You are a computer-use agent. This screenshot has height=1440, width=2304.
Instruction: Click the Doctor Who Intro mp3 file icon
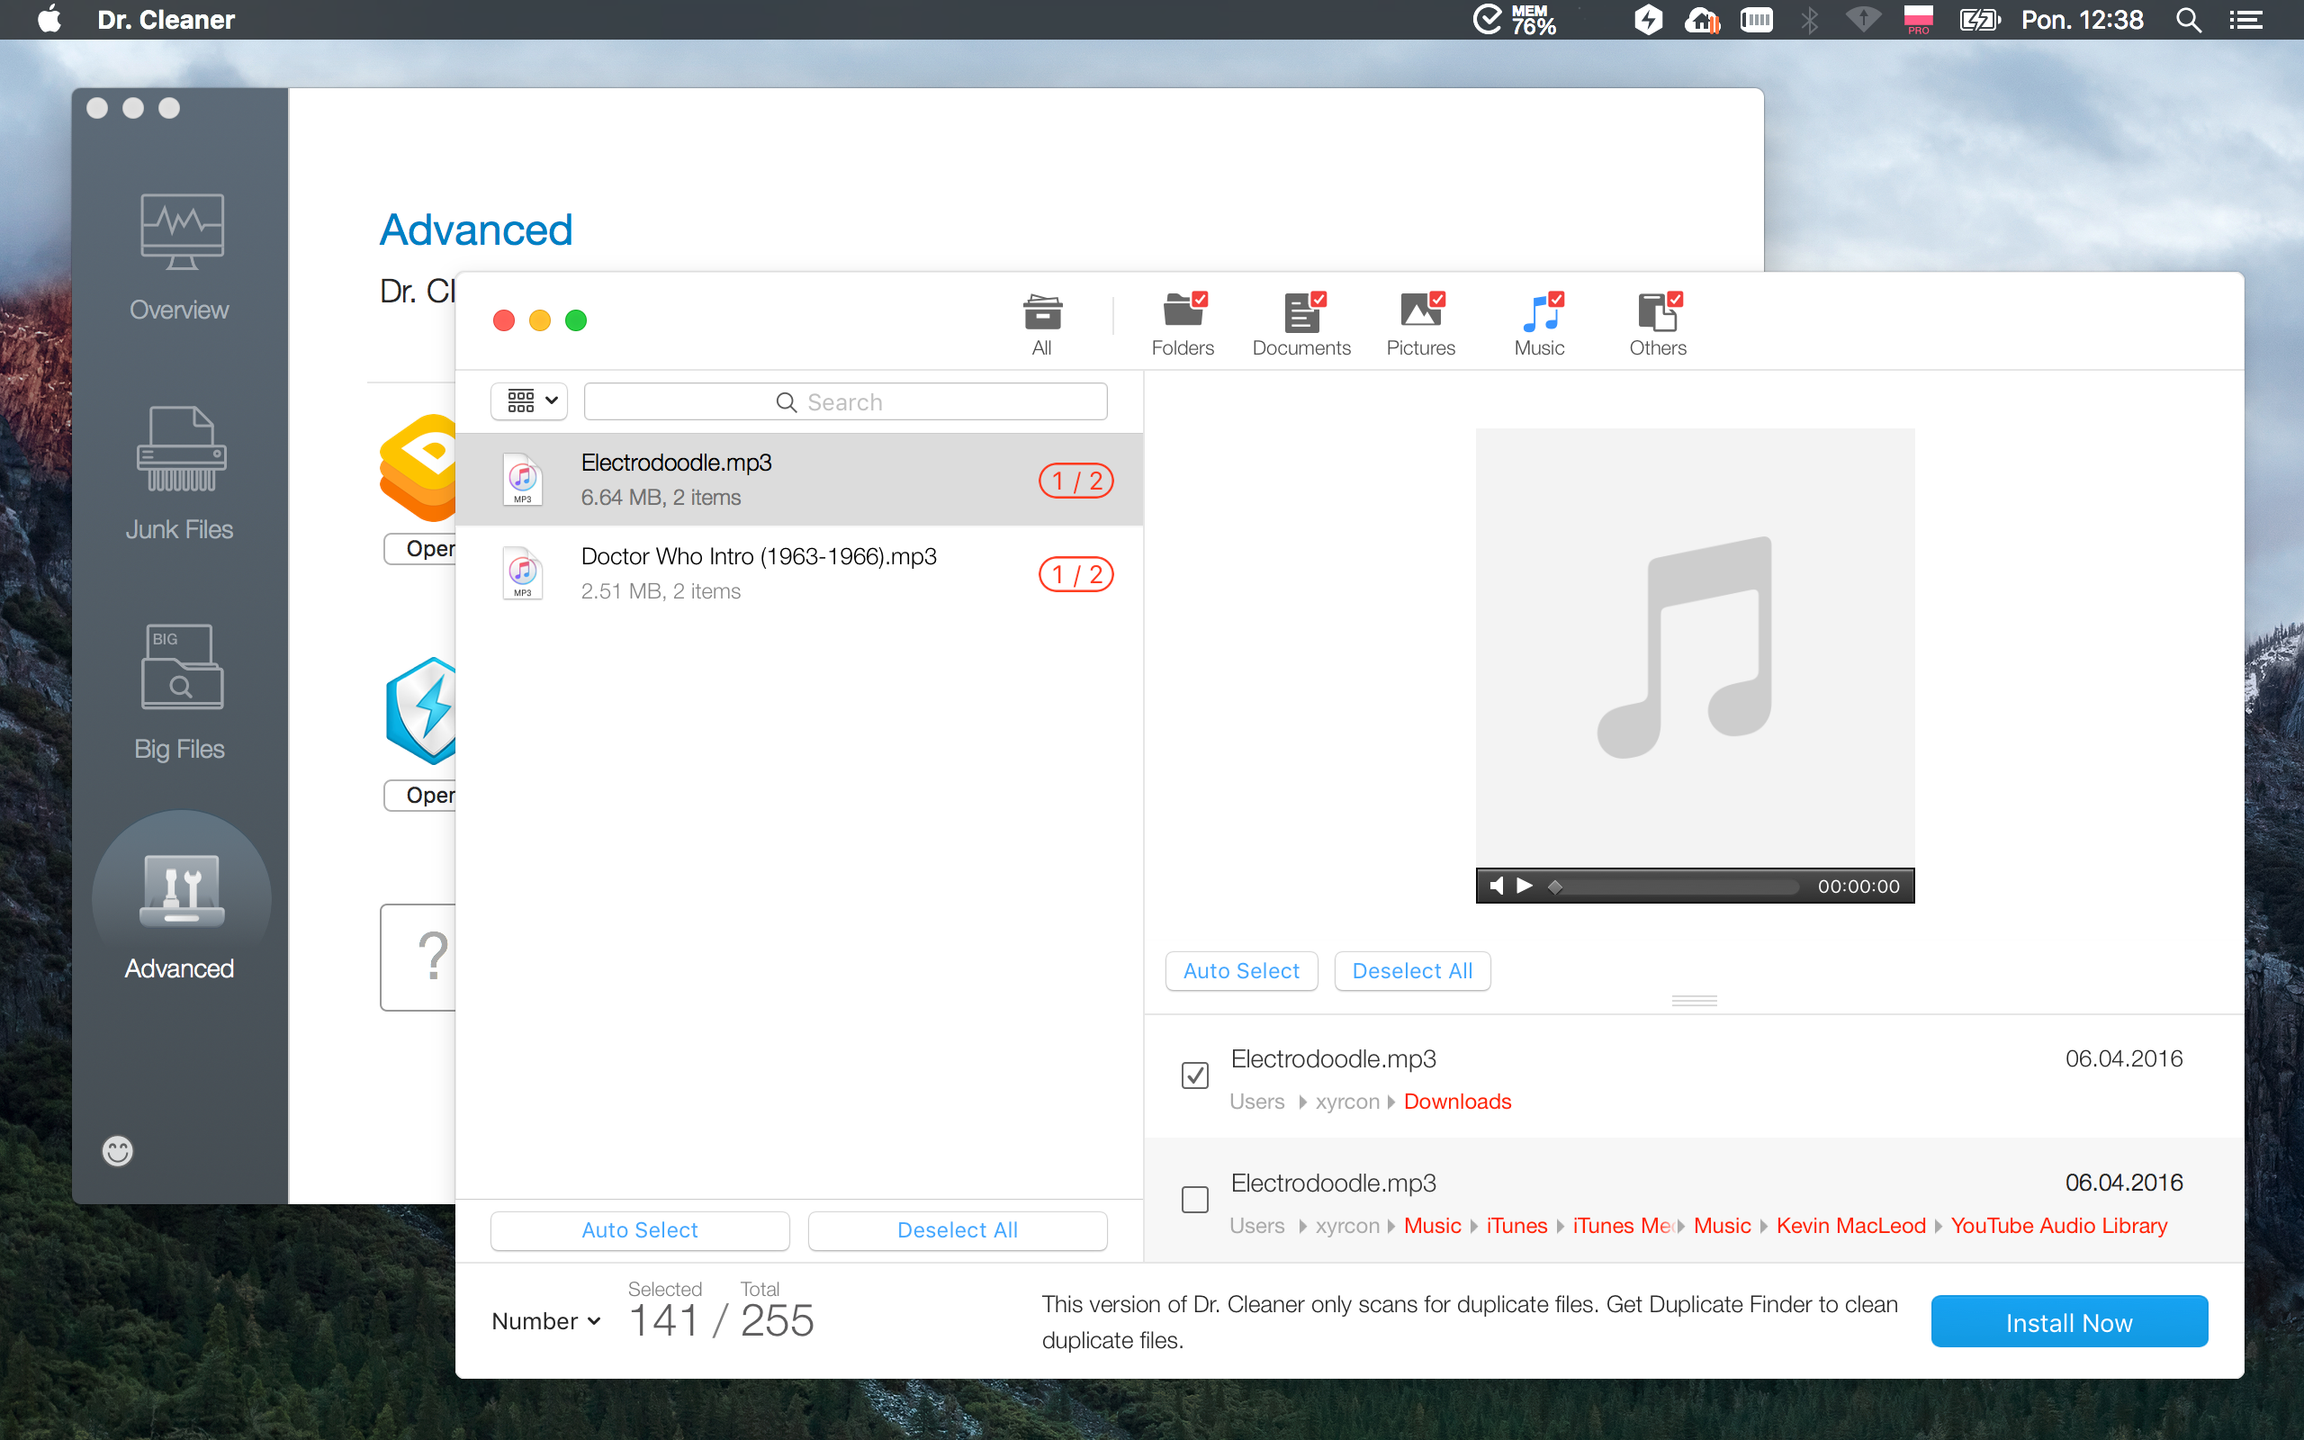point(522,574)
